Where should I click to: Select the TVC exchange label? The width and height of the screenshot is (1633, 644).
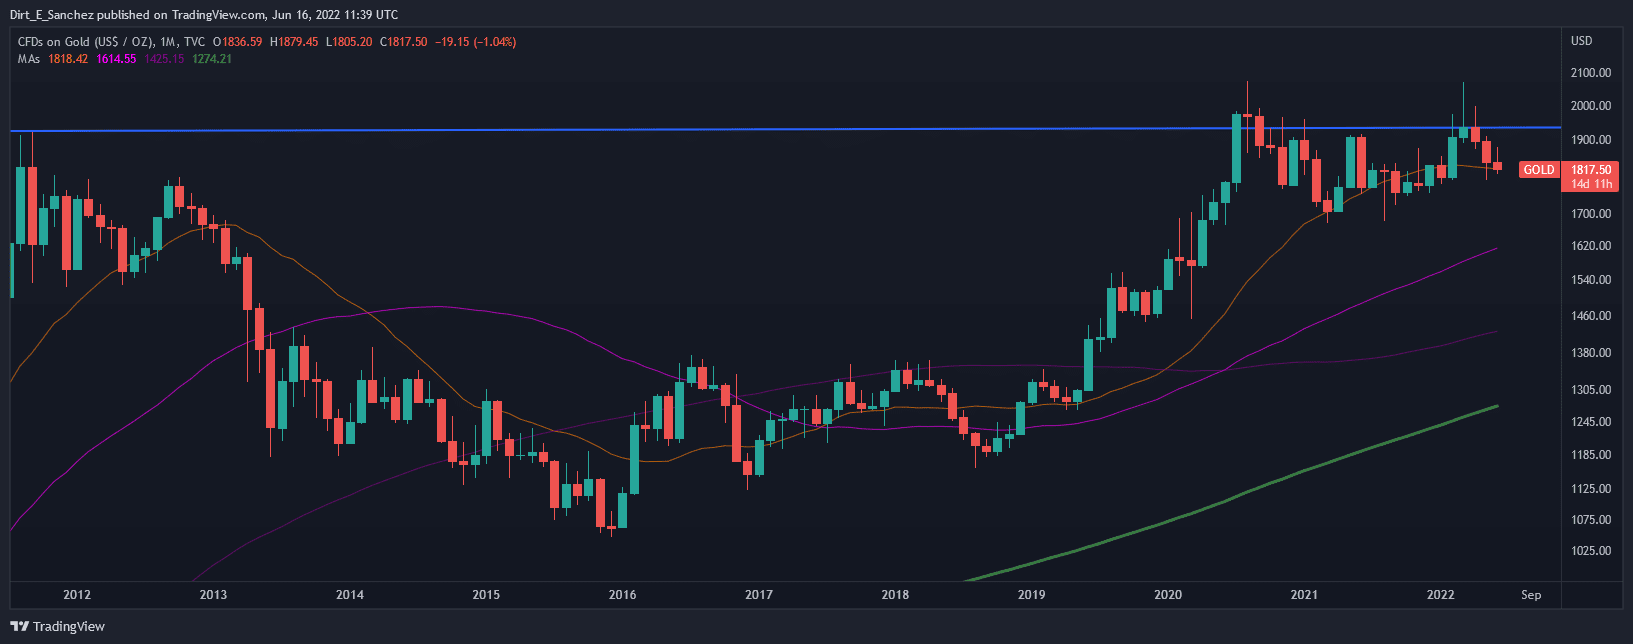(x=195, y=42)
